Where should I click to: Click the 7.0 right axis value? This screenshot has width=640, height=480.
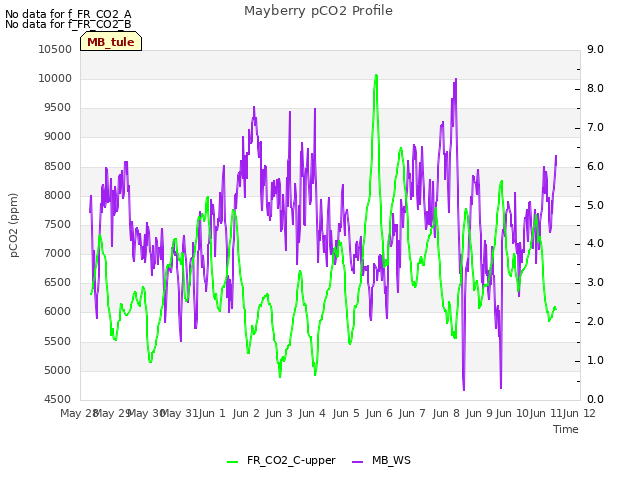(x=596, y=127)
